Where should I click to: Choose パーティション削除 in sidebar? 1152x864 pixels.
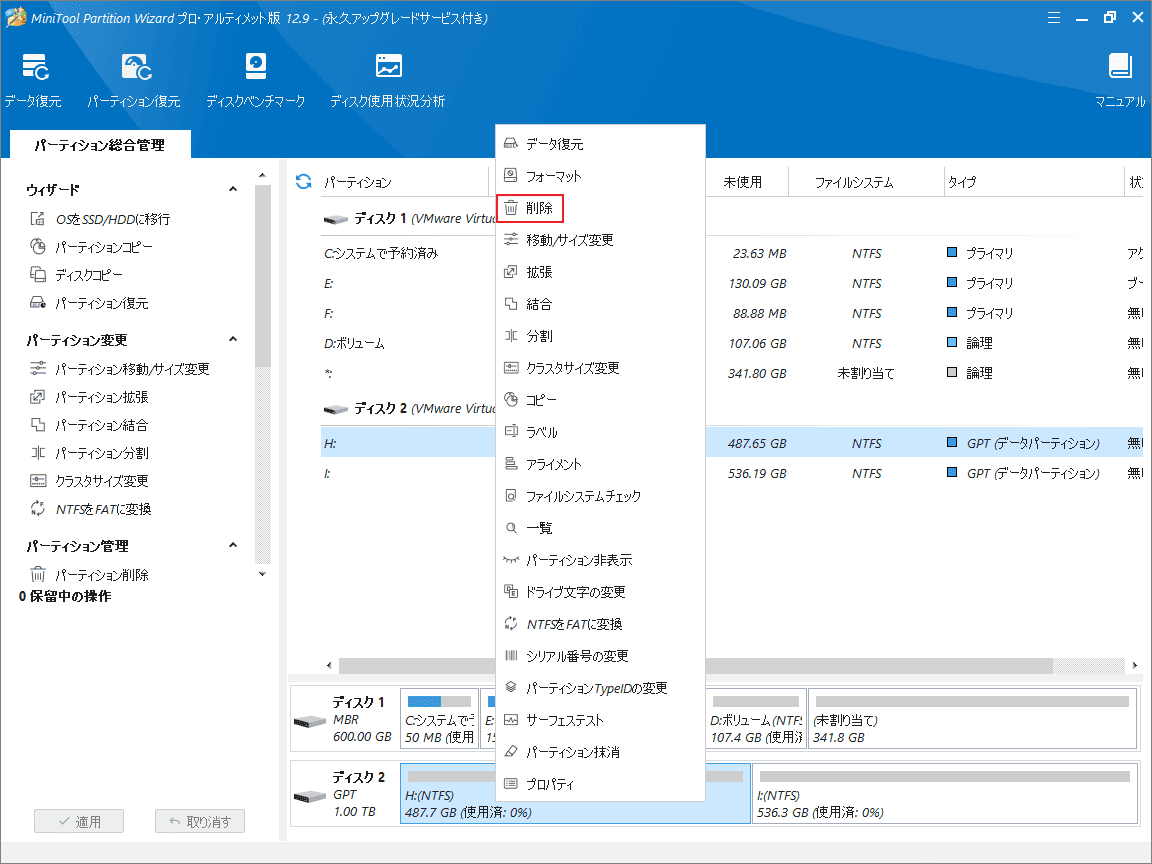[x=89, y=575]
